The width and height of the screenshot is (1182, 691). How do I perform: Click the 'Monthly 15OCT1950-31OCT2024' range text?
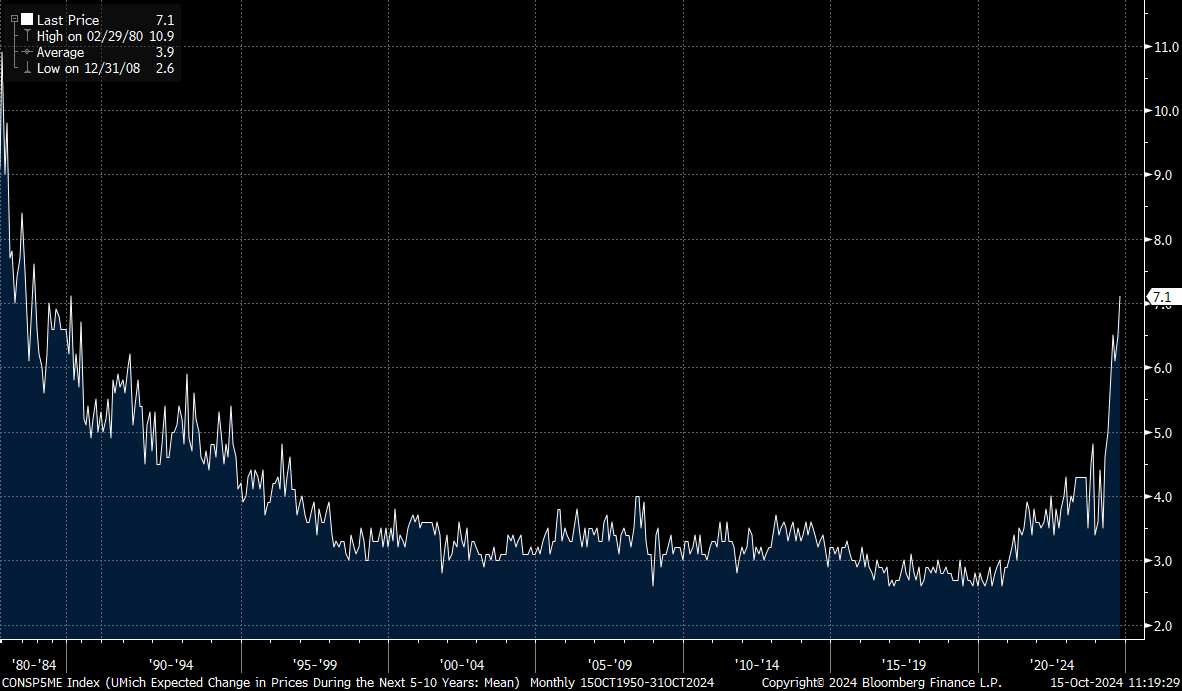(x=622, y=683)
